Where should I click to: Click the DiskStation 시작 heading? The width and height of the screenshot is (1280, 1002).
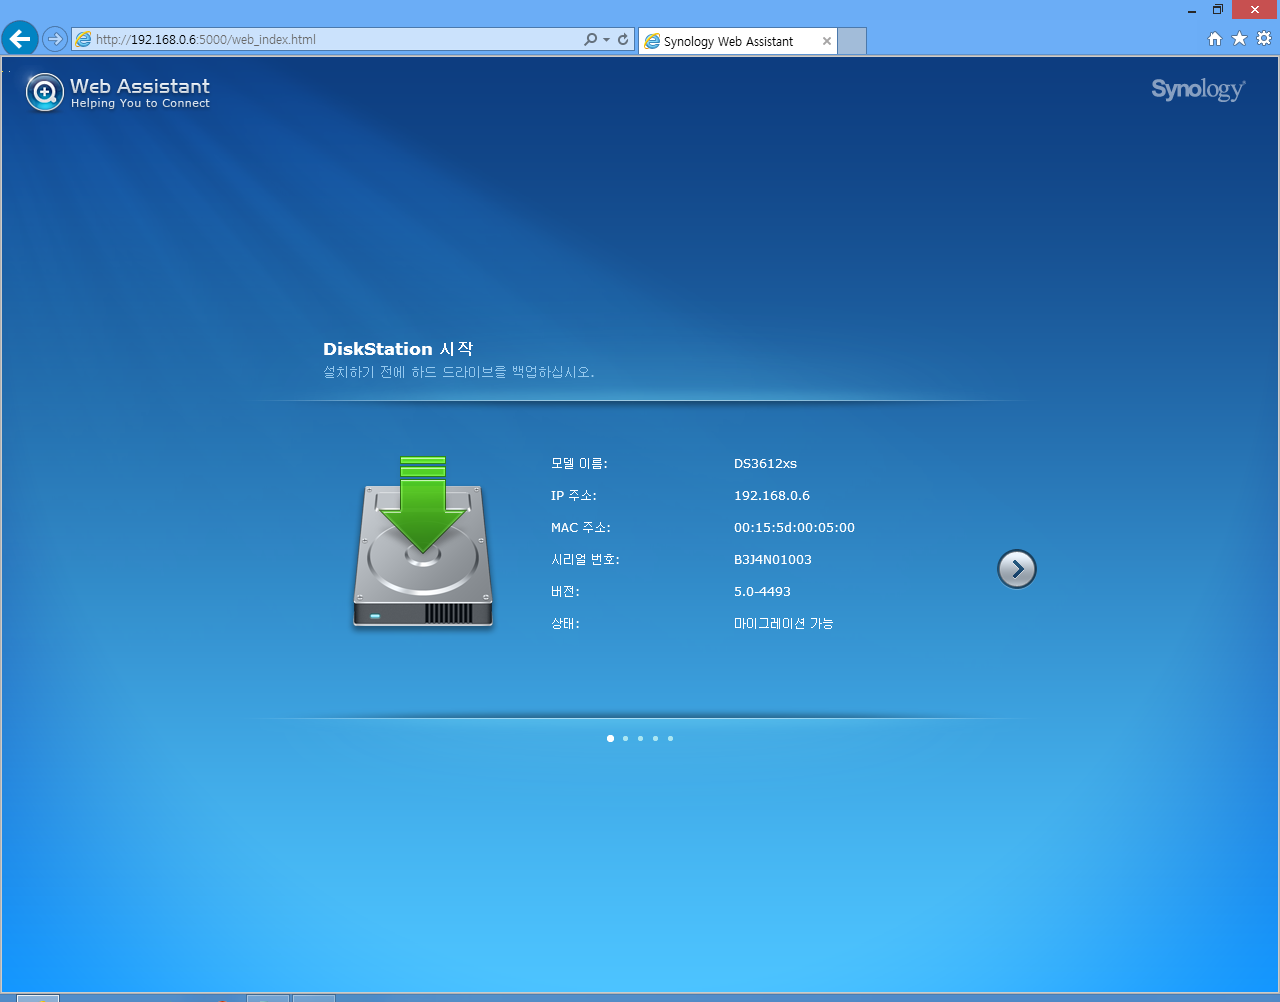tap(398, 349)
